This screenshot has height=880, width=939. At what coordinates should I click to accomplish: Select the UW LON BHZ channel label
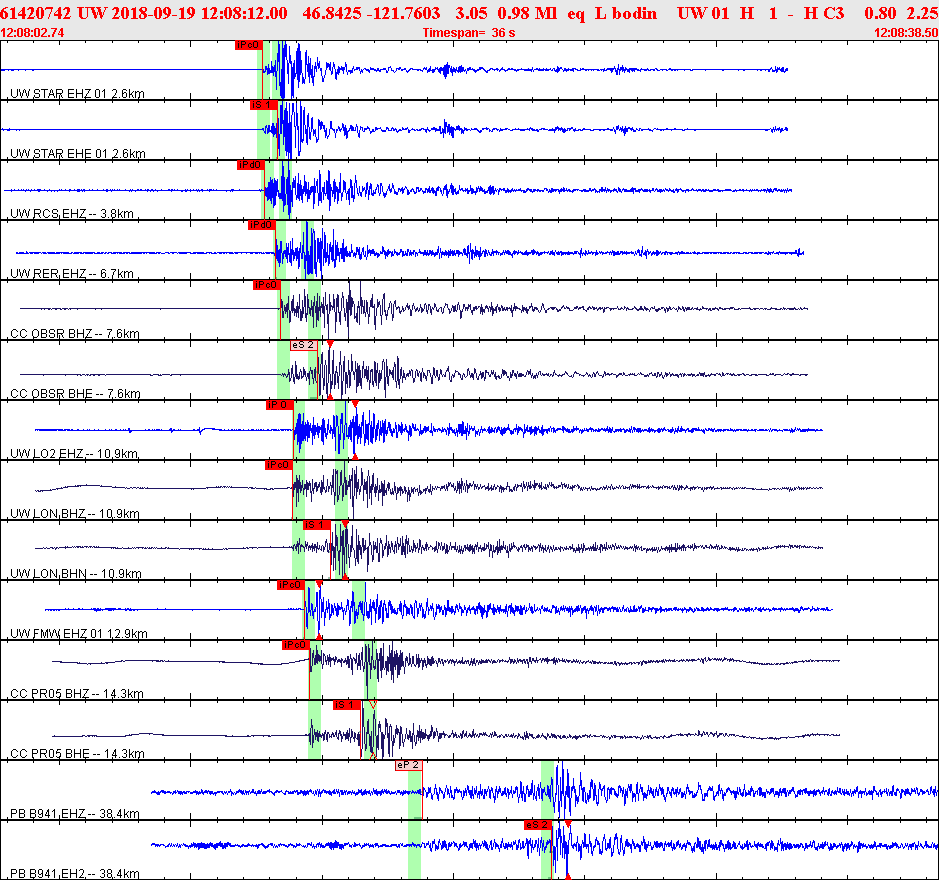(74, 514)
